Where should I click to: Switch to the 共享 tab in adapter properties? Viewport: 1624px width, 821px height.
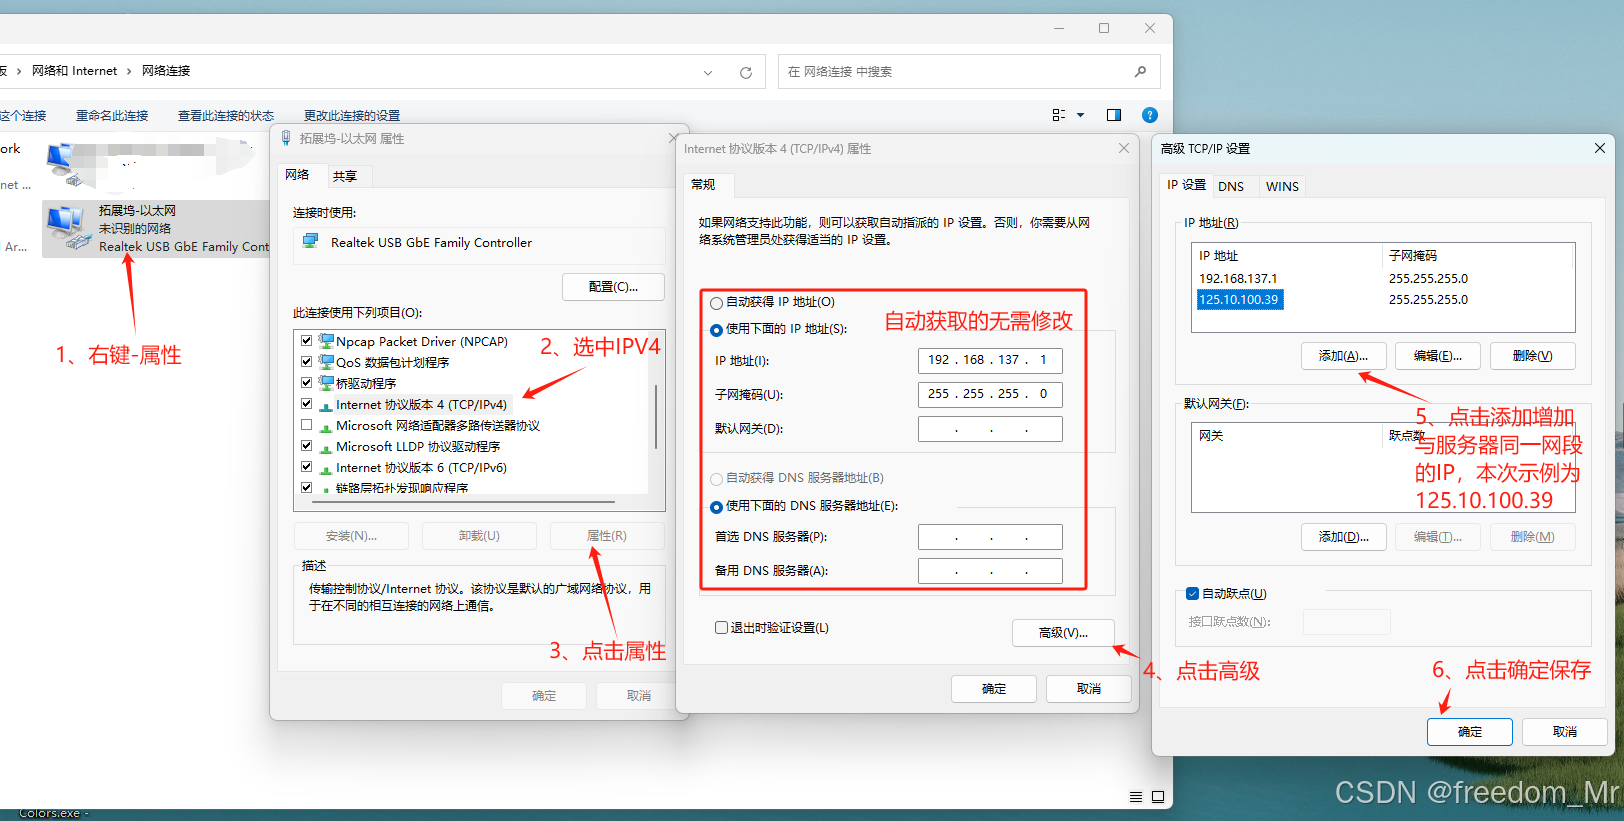345,176
